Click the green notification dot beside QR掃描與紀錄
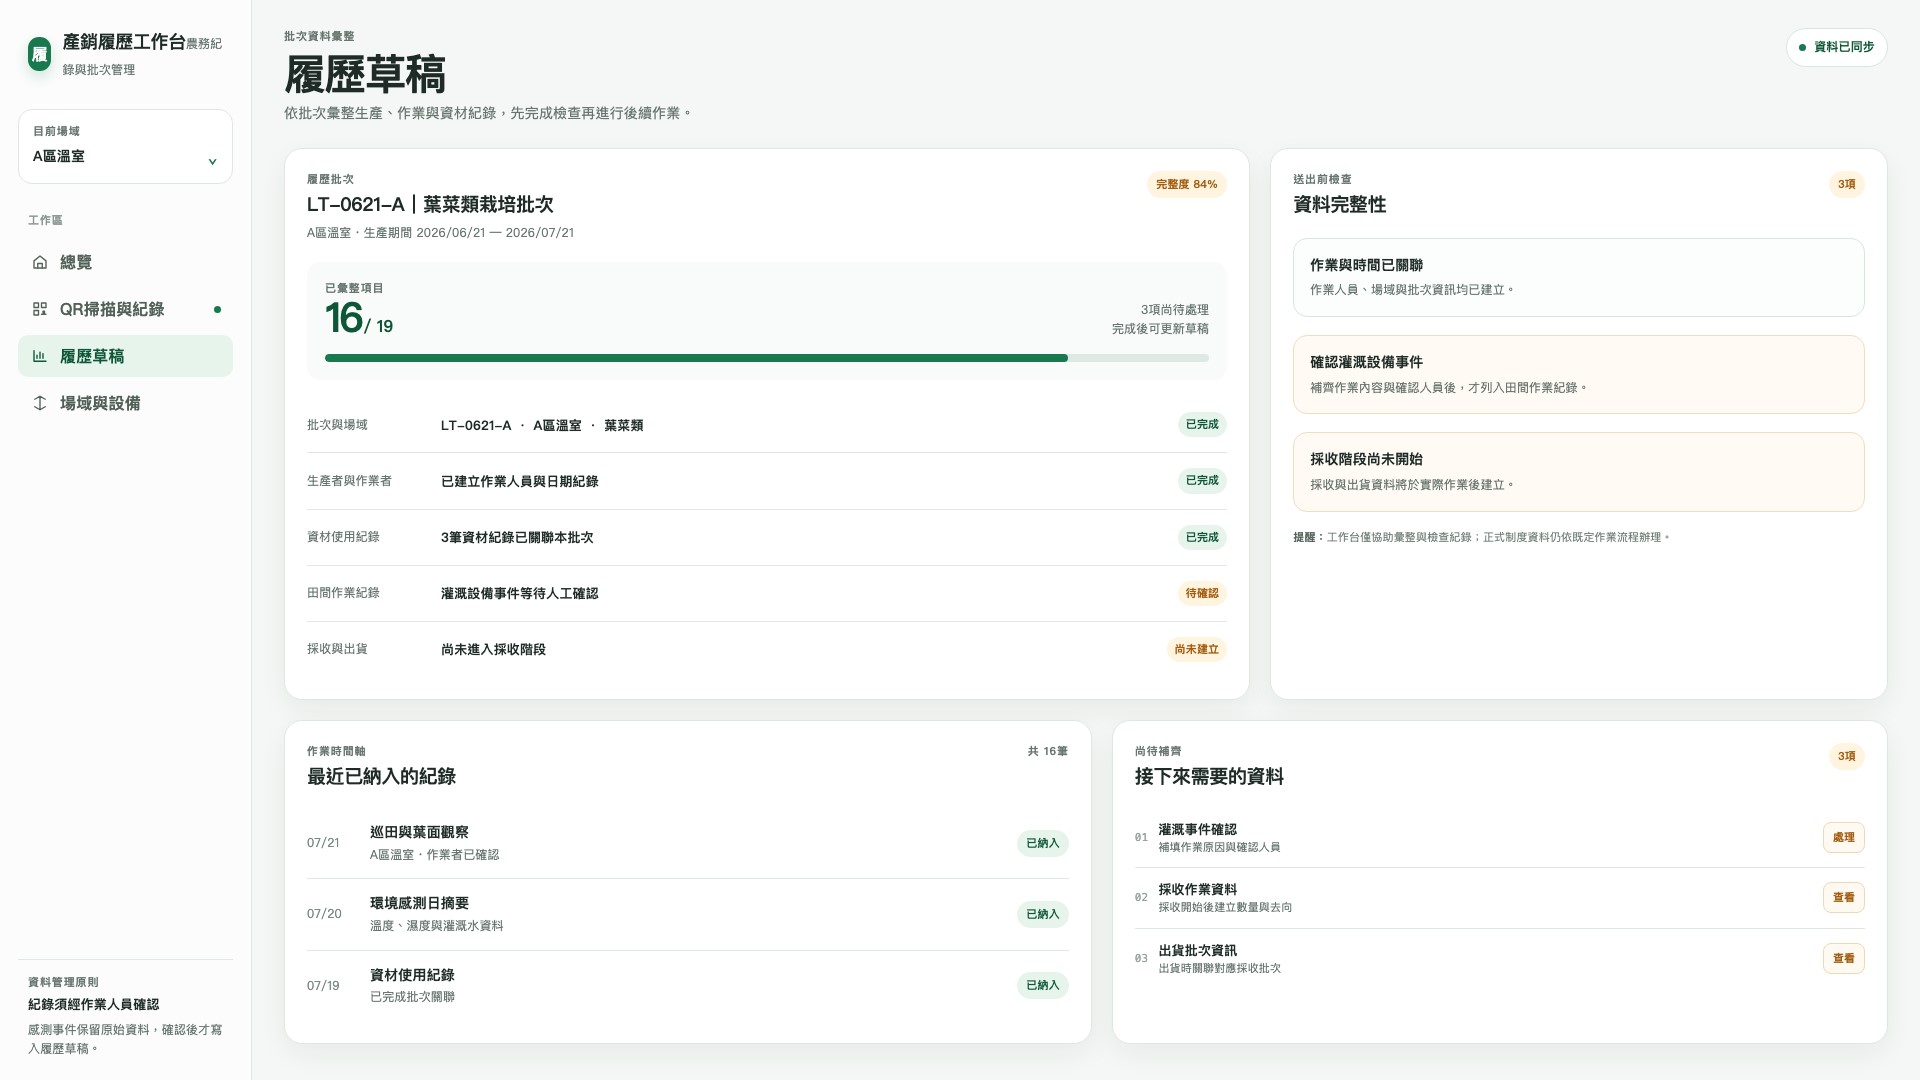Image resolution: width=1920 pixels, height=1080 pixels. 217,309
